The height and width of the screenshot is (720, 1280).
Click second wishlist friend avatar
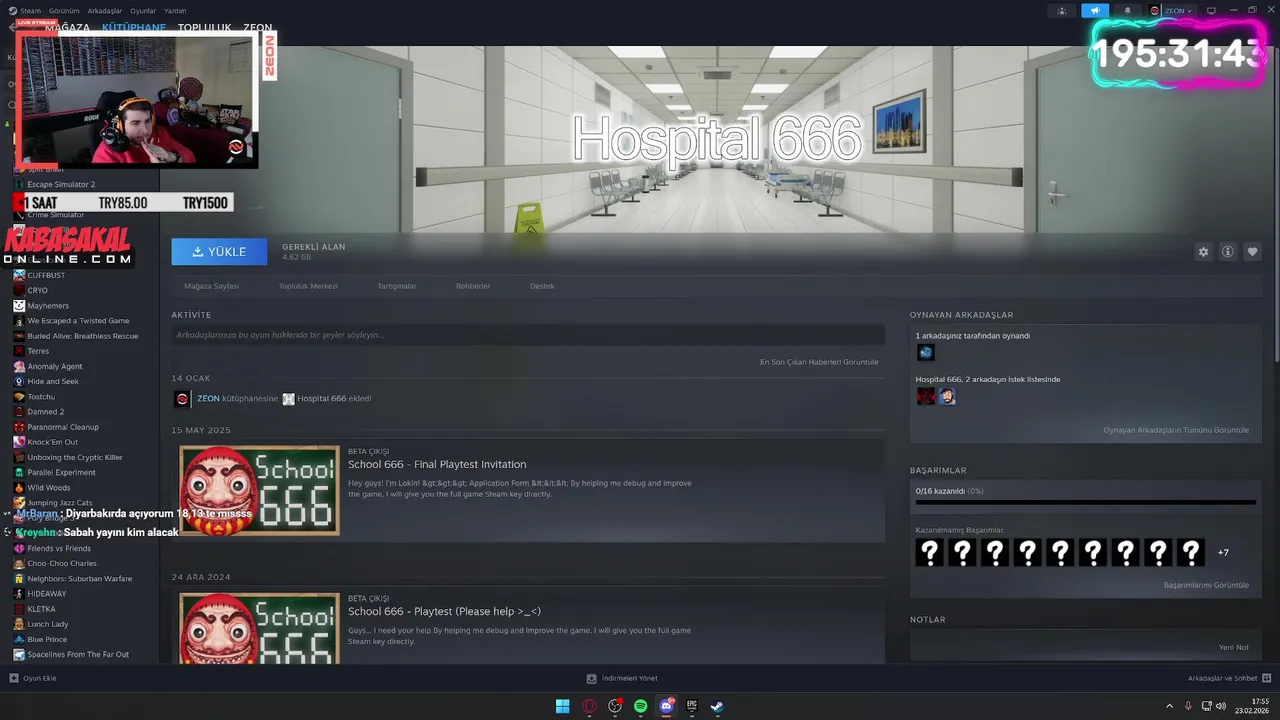point(947,396)
